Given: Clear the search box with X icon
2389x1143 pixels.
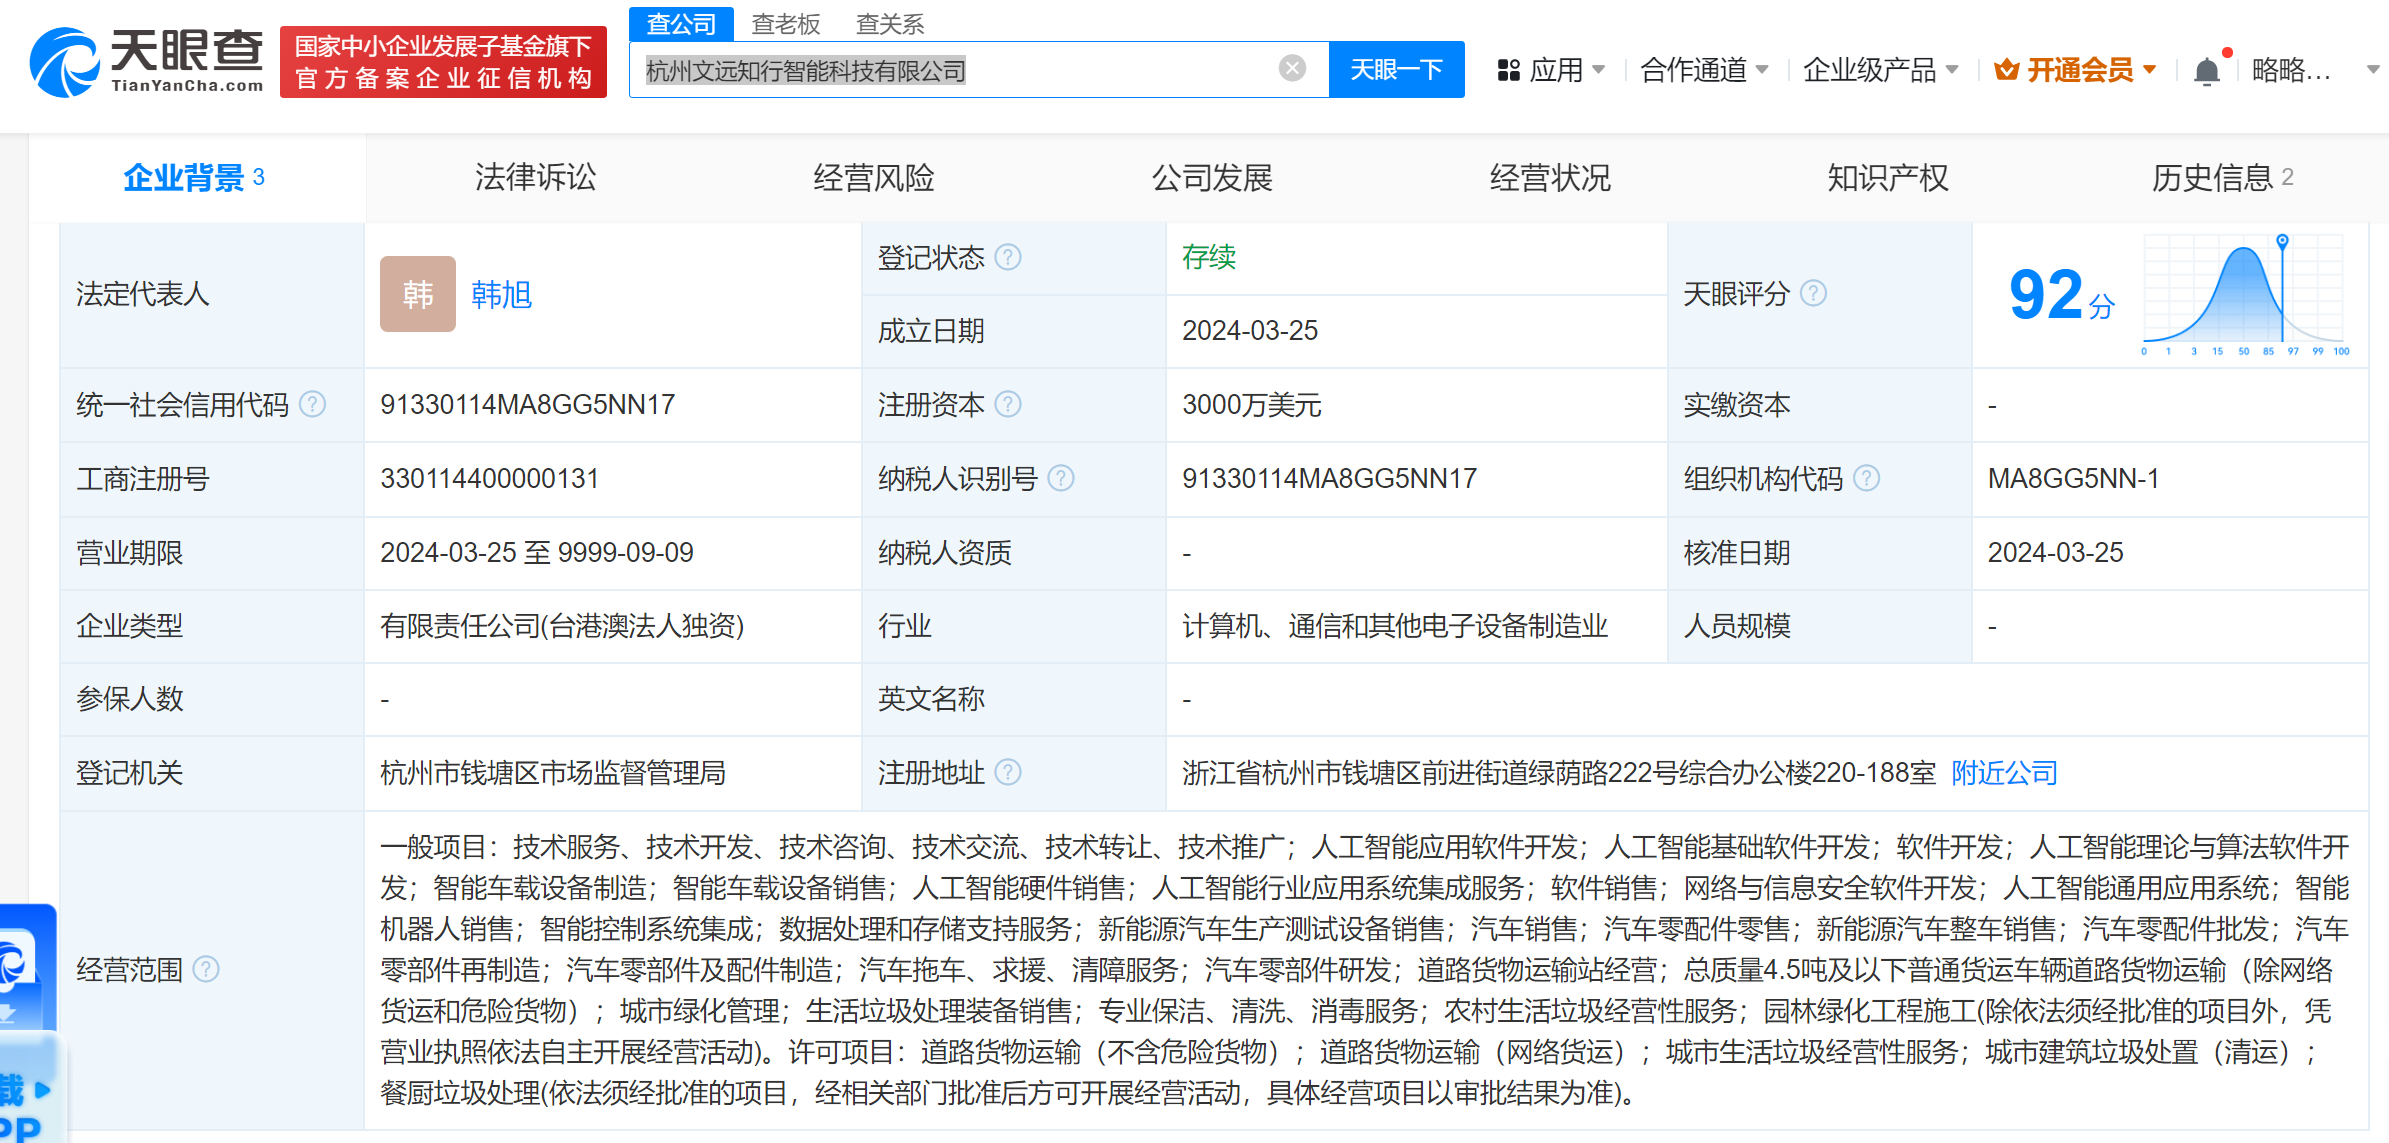Looking at the screenshot, I should pyautogui.click(x=1292, y=68).
